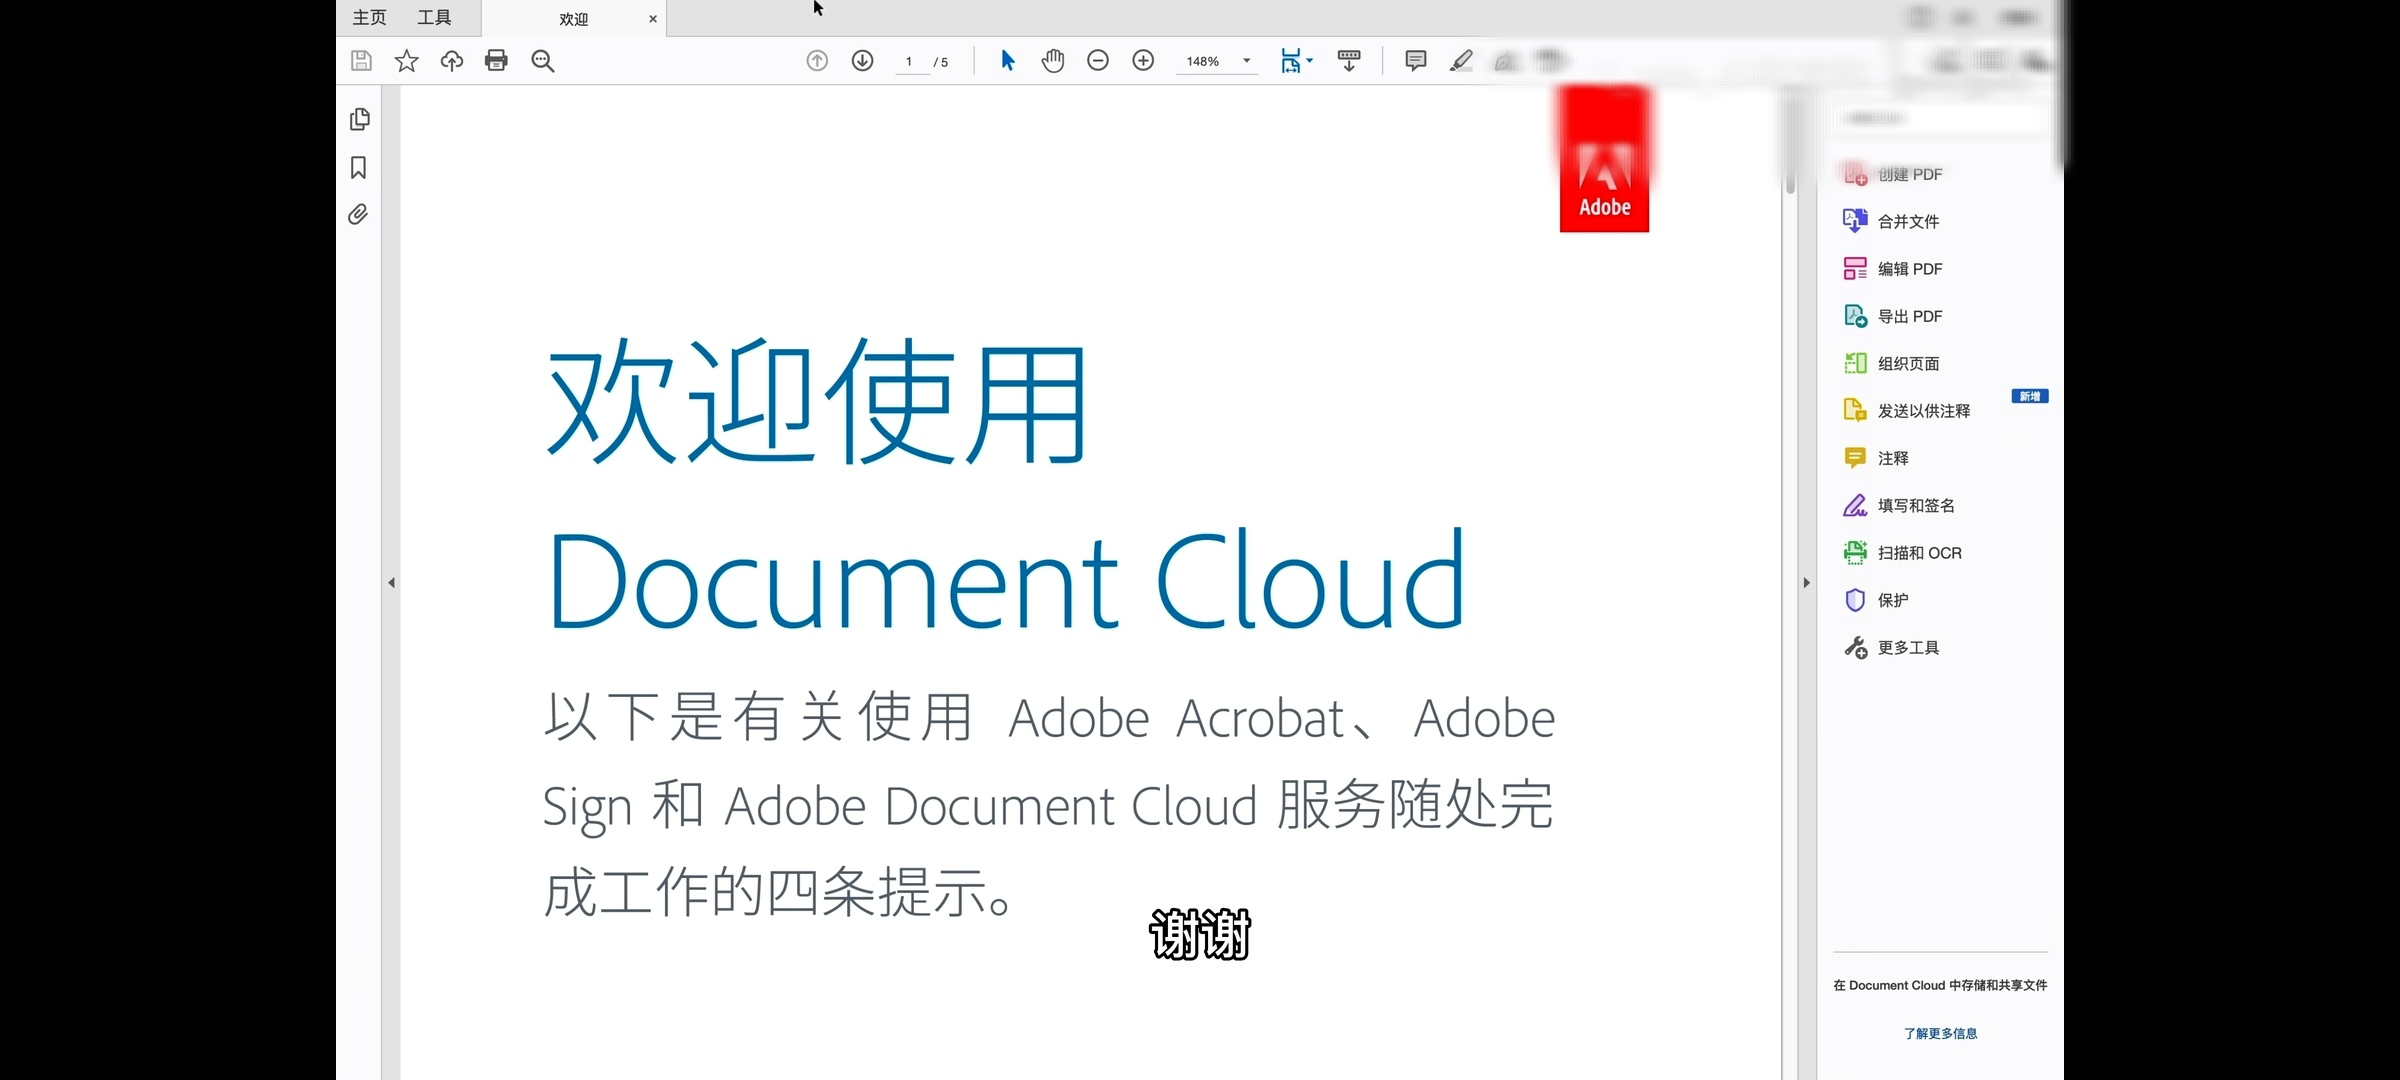The width and height of the screenshot is (2400, 1080).
Task: Open 组织页面 tool
Action: pos(1891,363)
